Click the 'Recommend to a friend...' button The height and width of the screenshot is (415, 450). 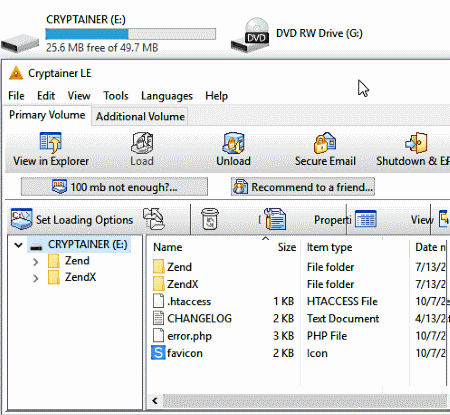(x=303, y=187)
